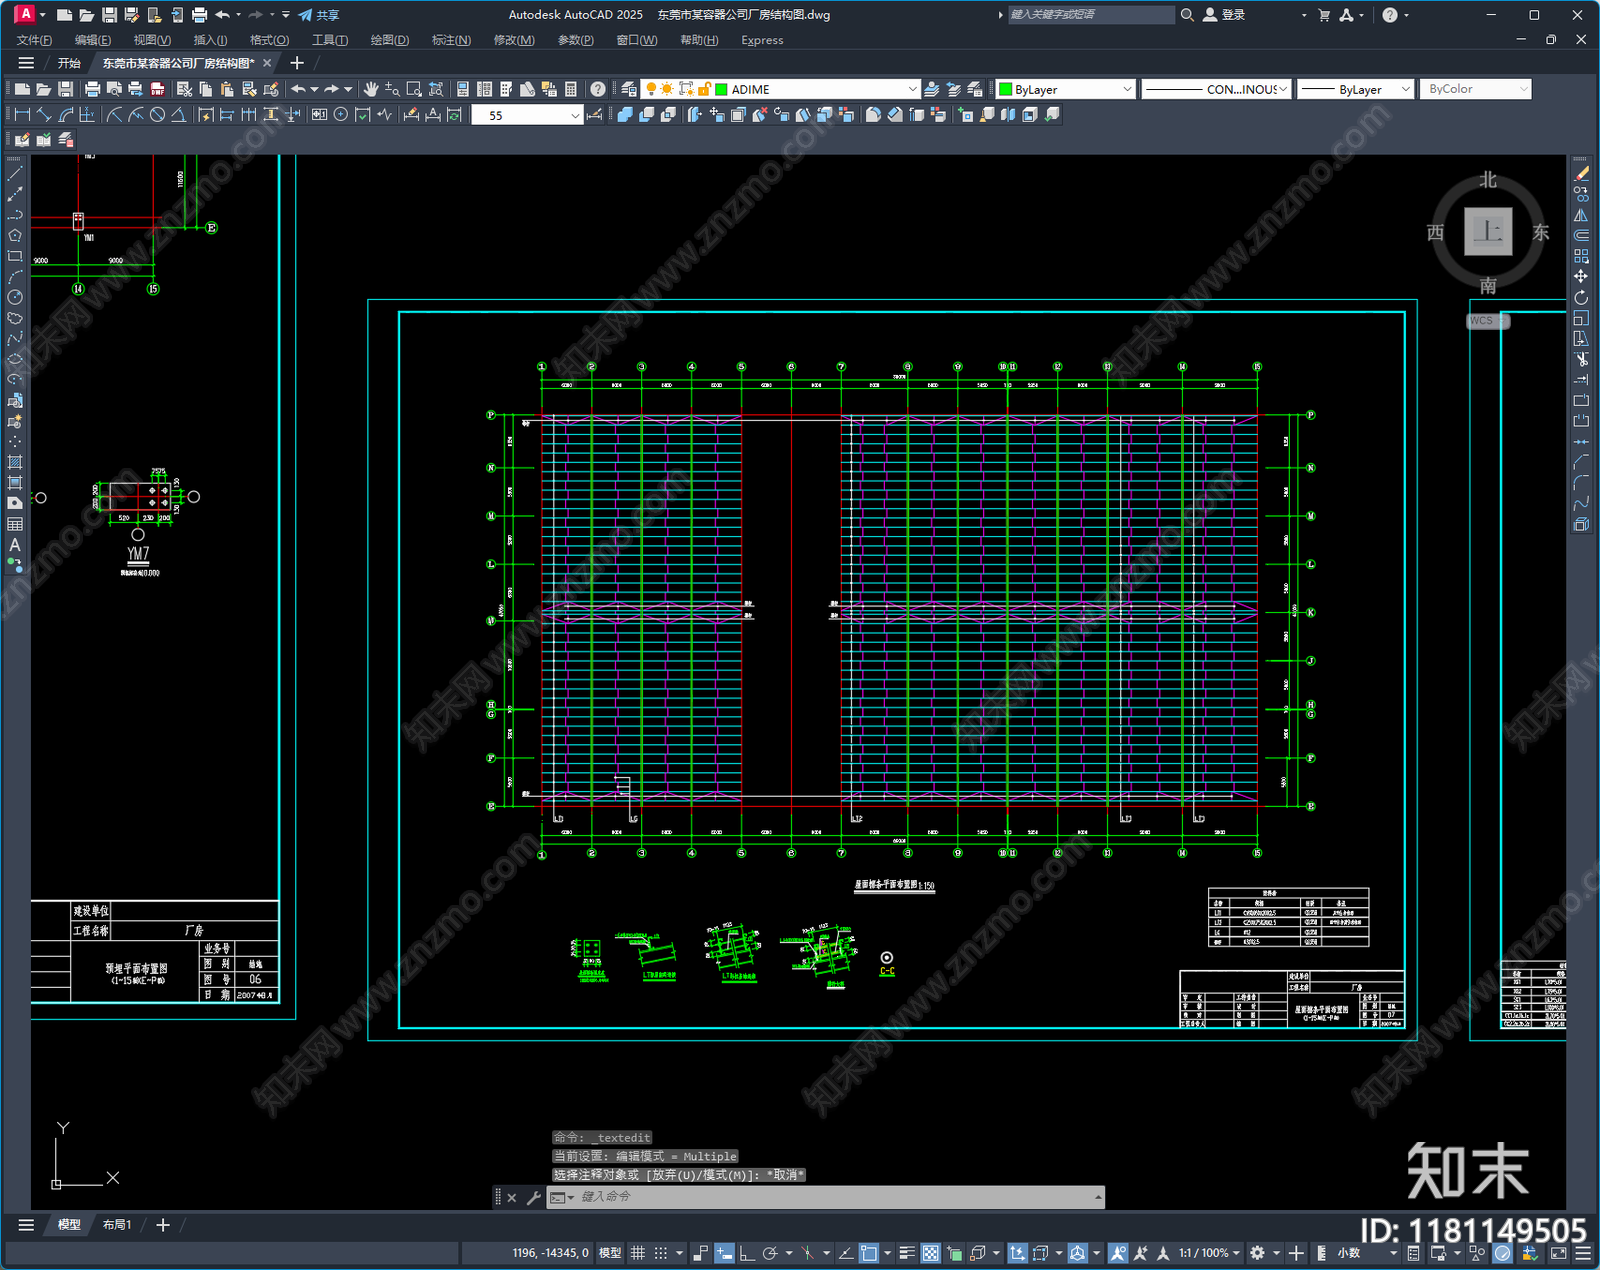Open the ByLayer color dropdown
Viewport: 1600px width, 1270px height.
click(x=1127, y=89)
